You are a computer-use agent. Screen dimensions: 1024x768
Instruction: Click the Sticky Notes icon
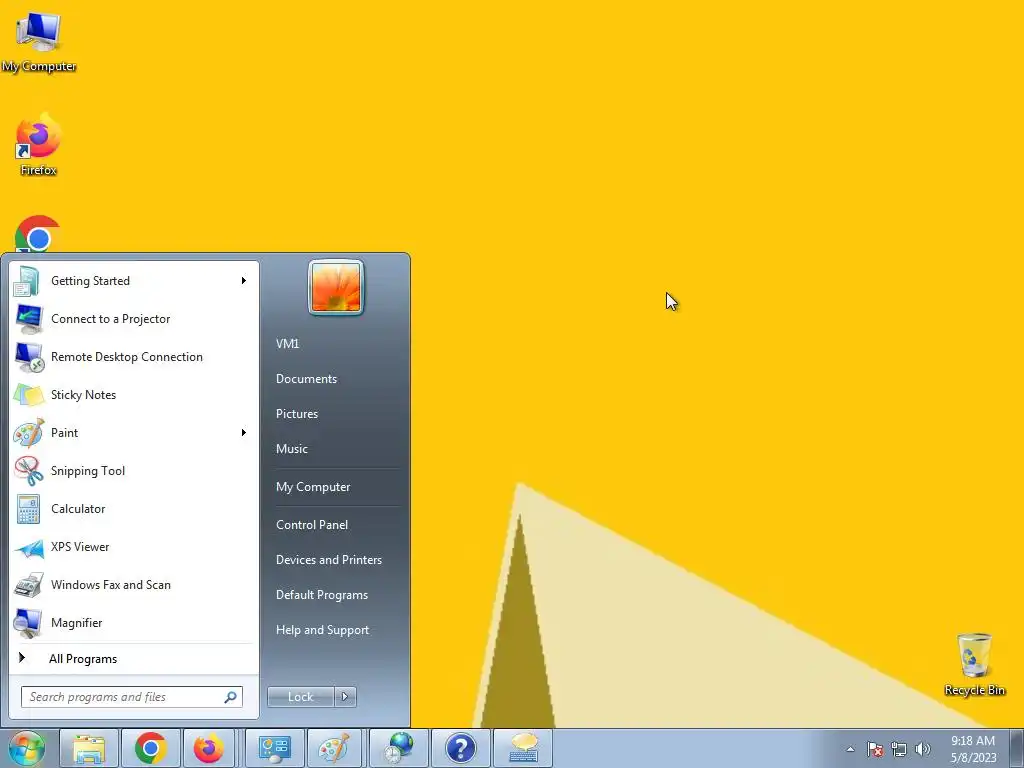[x=29, y=394]
